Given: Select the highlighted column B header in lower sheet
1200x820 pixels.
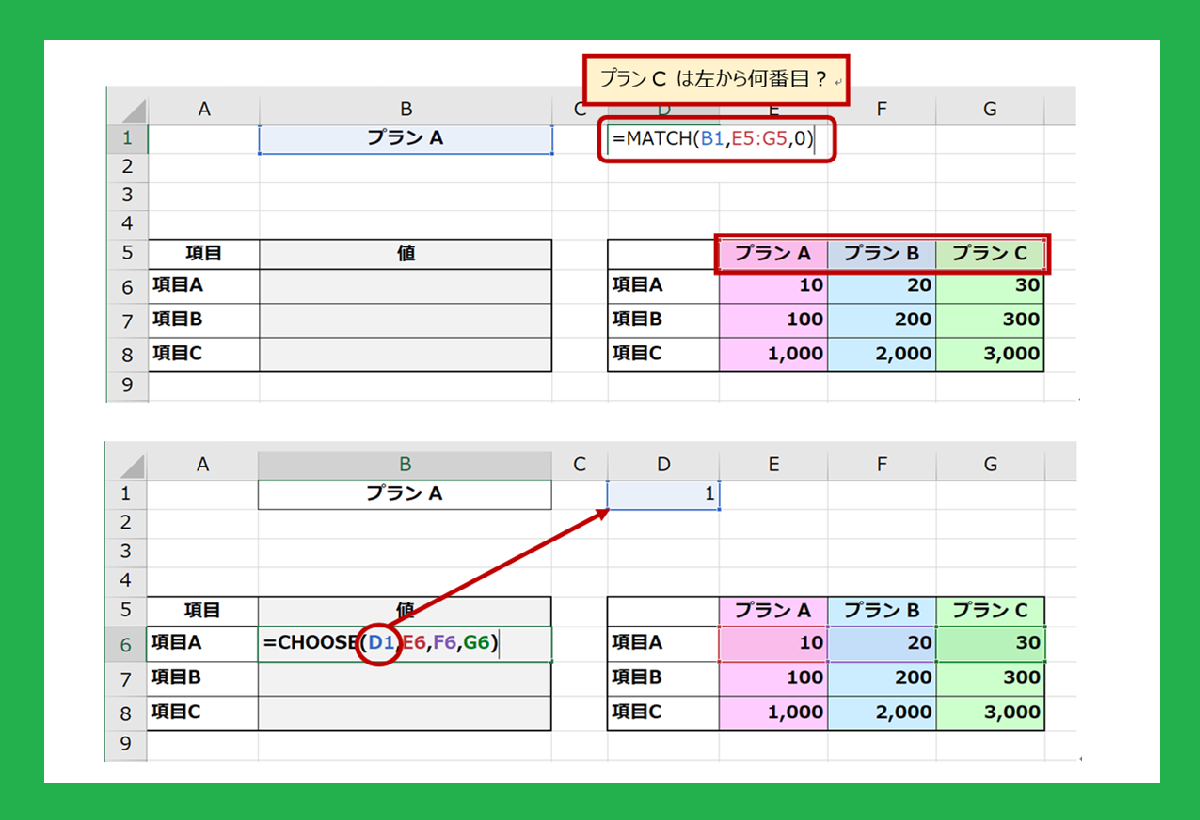Looking at the screenshot, I should point(404,463).
